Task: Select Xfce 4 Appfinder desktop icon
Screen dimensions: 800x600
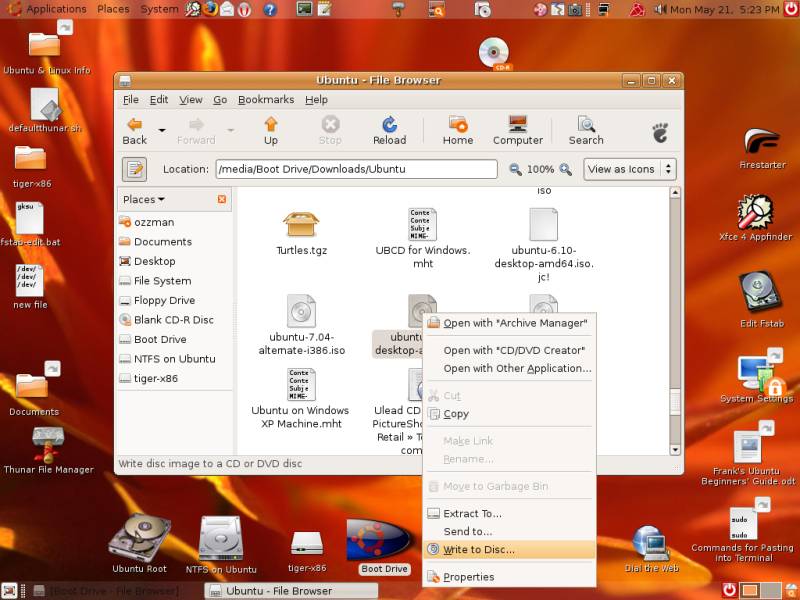Action: (756, 218)
